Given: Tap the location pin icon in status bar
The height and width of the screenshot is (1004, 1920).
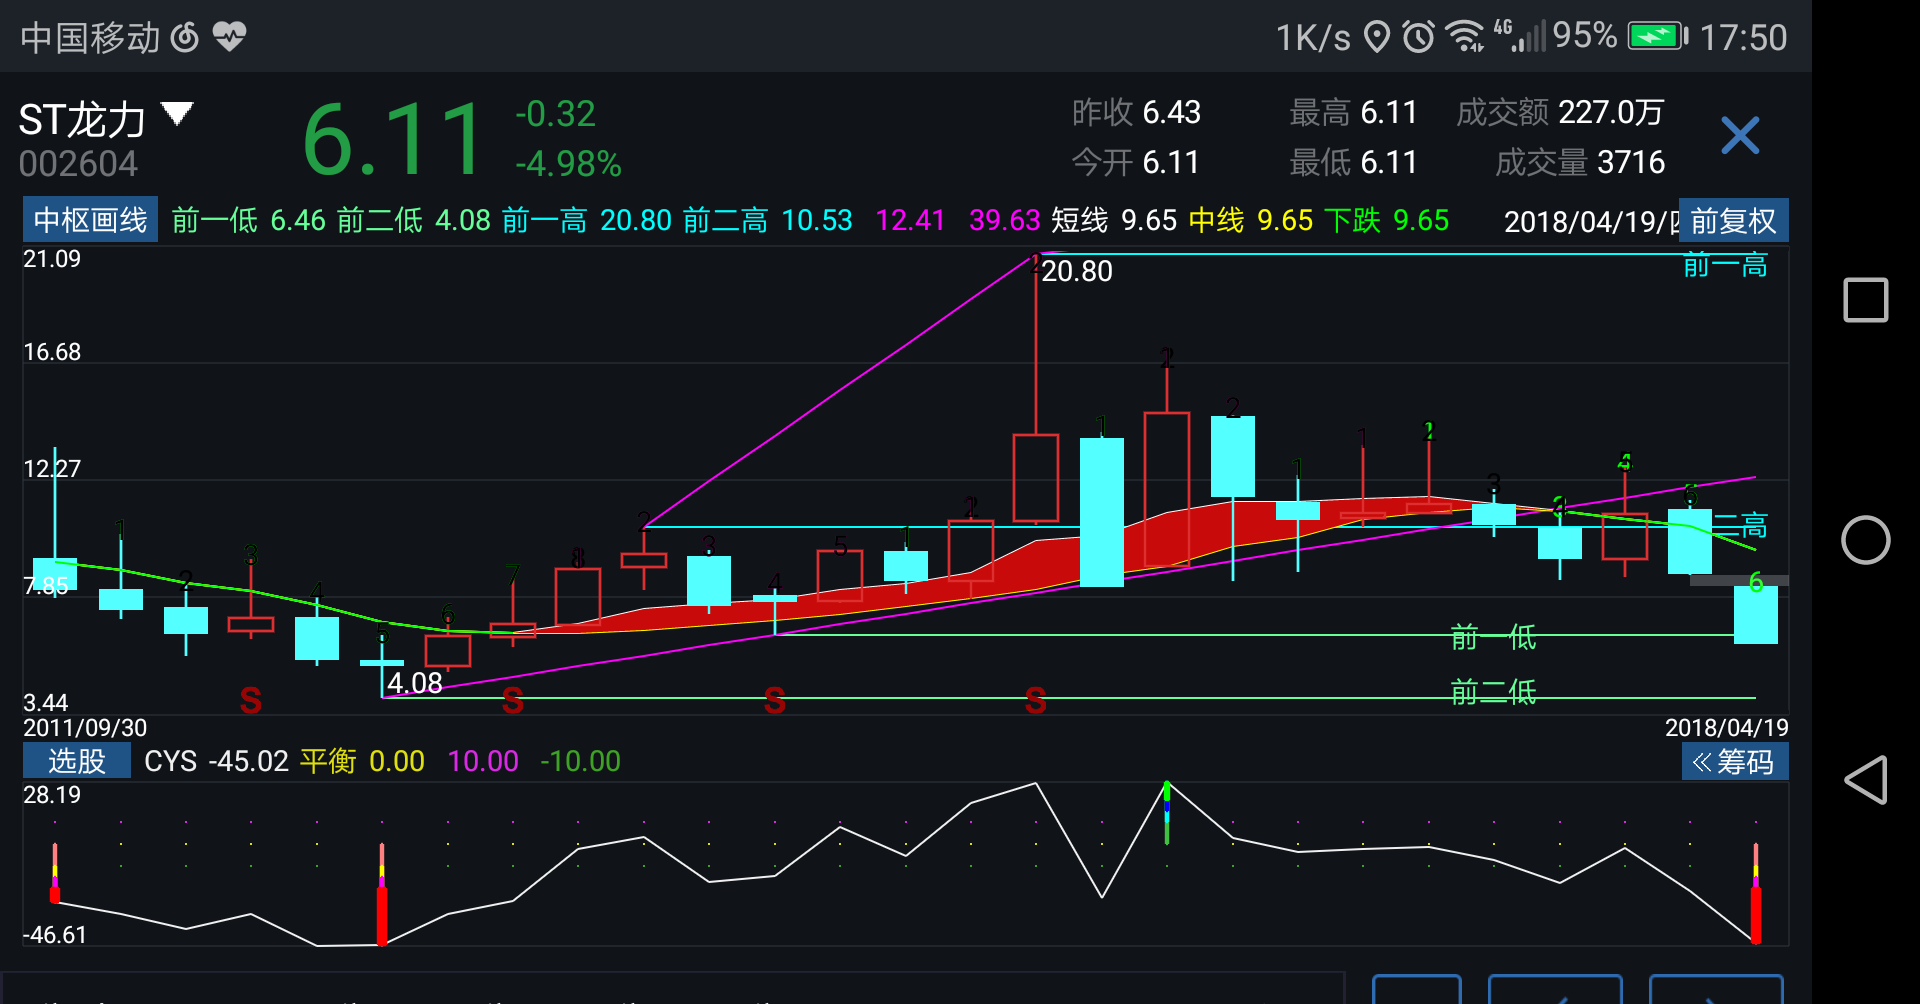Looking at the screenshot, I should coord(1378,37).
